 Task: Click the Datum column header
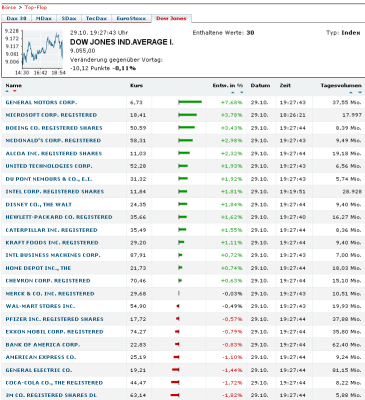coord(260,86)
